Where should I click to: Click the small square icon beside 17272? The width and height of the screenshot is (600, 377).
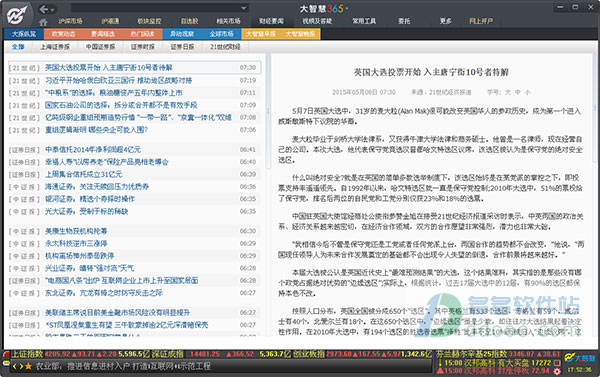[x=557, y=362]
